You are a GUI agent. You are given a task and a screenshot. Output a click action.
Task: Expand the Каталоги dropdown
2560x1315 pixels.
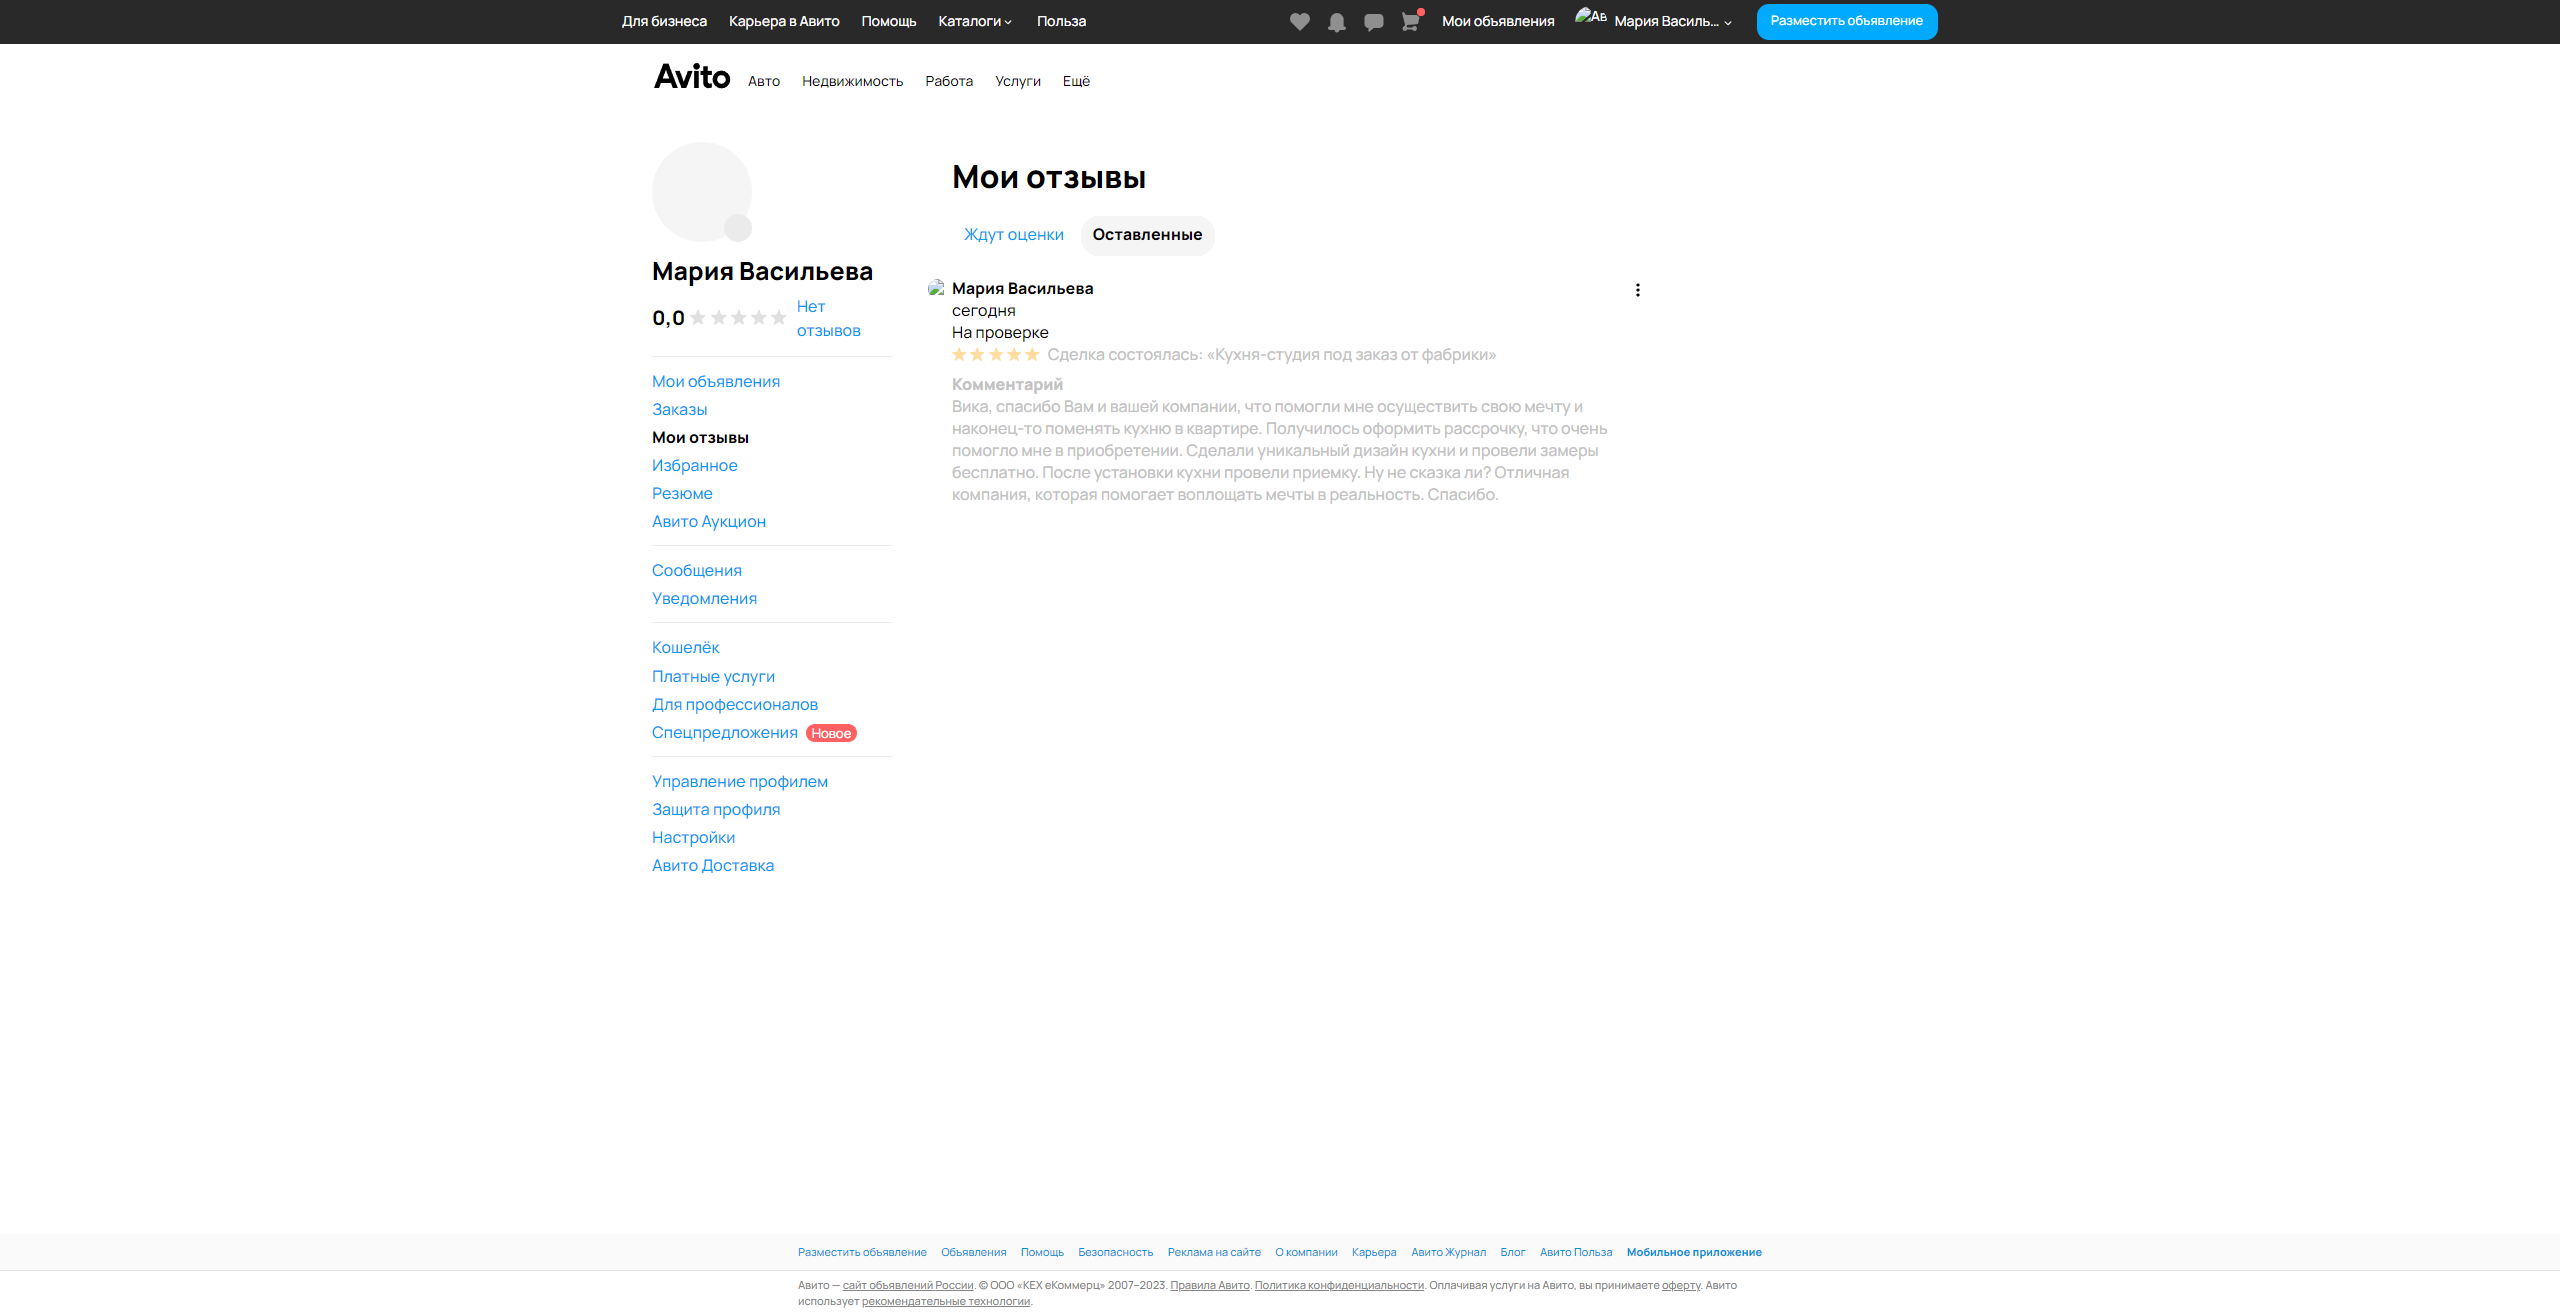975,21
